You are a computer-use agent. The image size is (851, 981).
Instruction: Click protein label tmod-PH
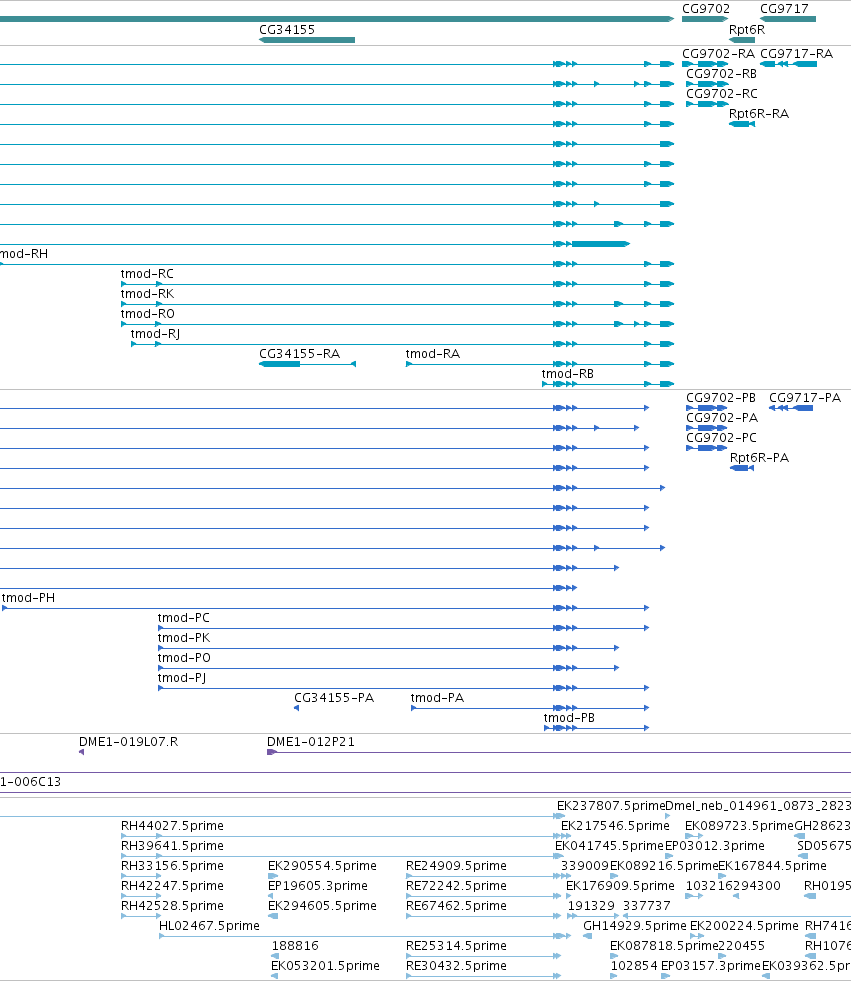click(28, 598)
